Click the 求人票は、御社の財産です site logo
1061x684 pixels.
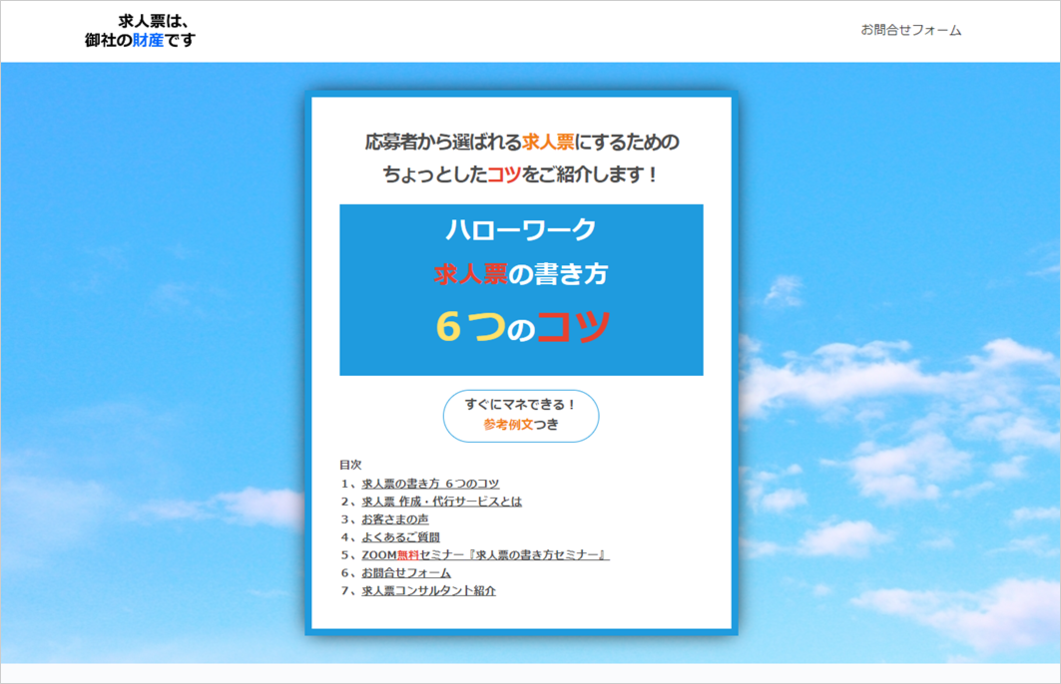140,31
